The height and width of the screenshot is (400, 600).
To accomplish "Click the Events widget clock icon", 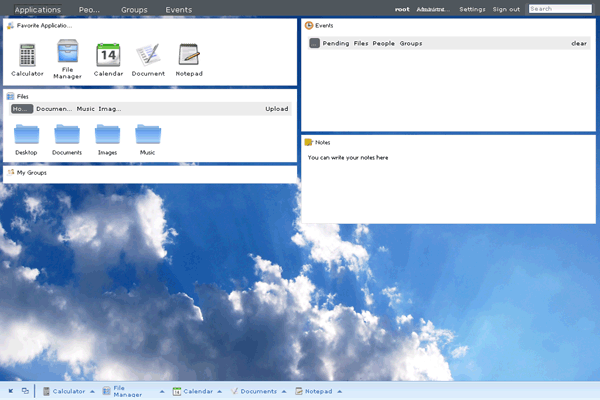I will (309, 26).
